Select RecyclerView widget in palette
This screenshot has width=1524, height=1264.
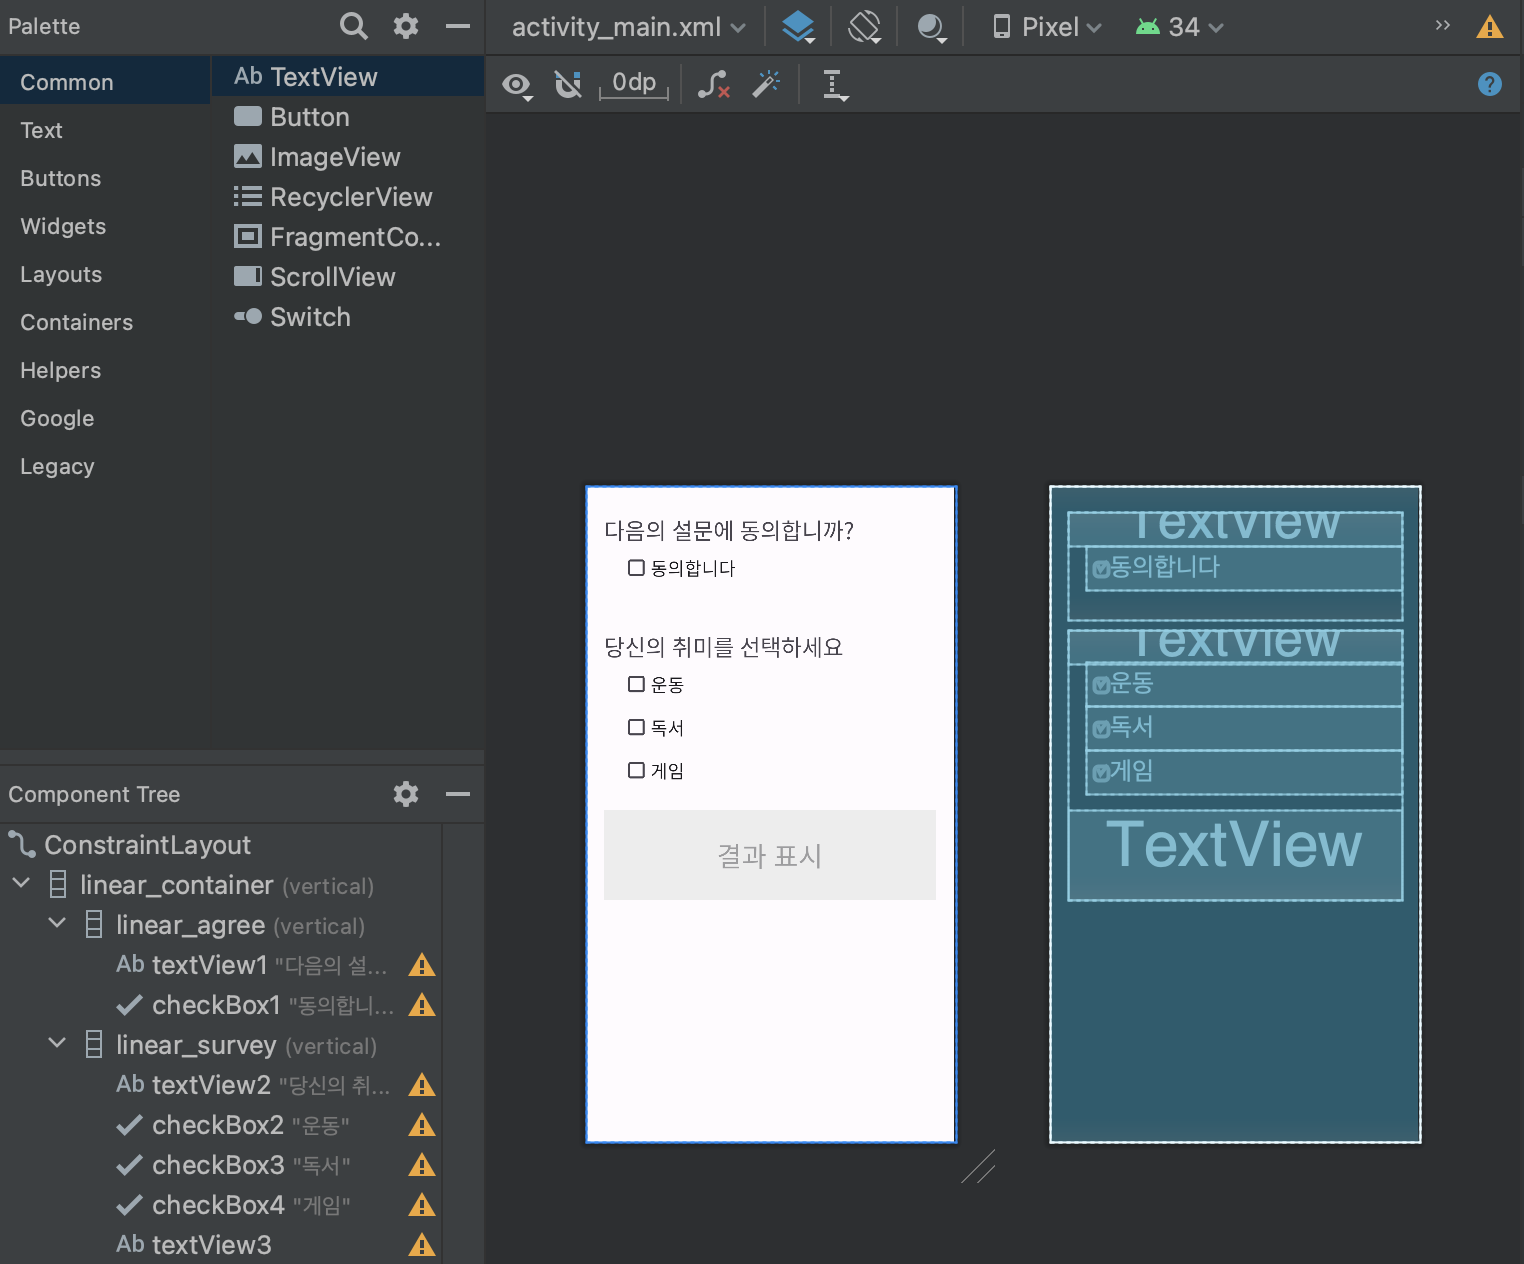click(x=348, y=197)
